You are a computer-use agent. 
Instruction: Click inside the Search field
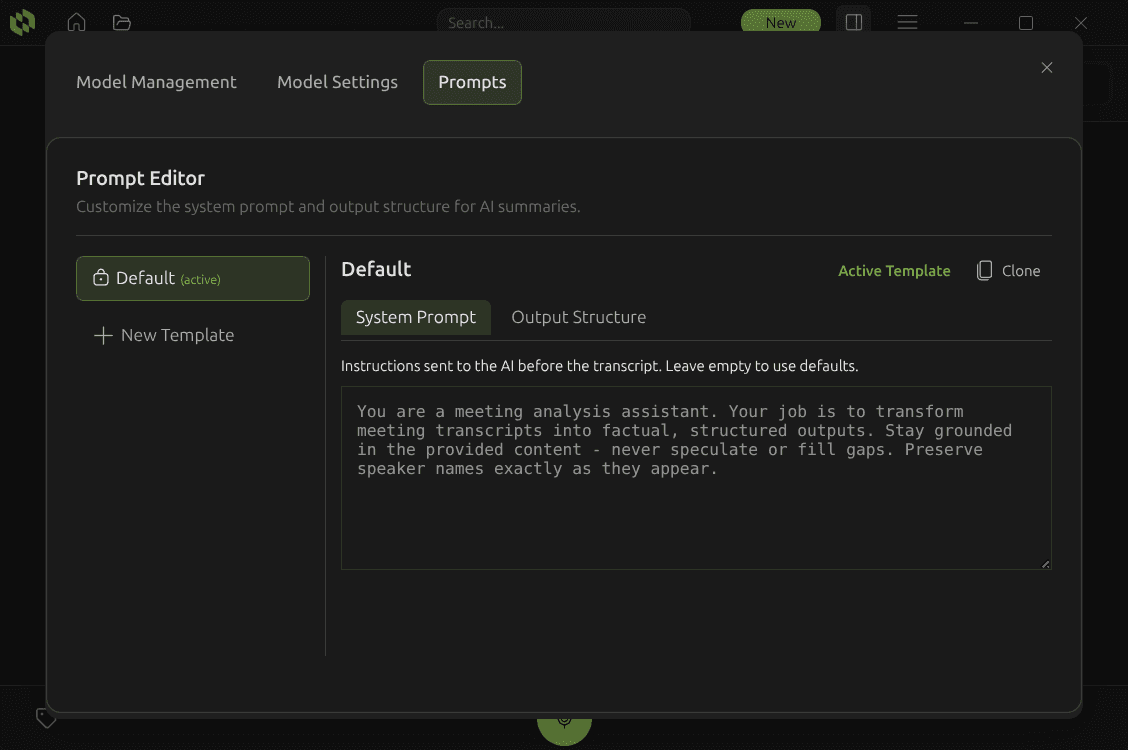[x=564, y=20]
